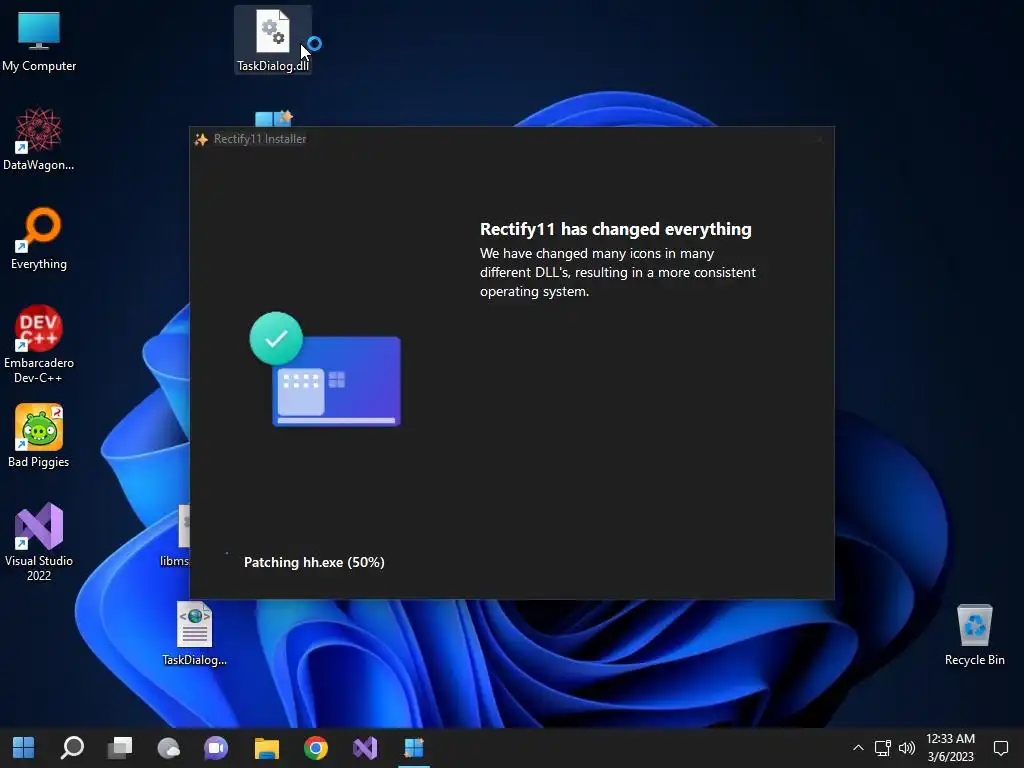Select Visual Studio 2022 desktop shortcut
This screenshot has width=1024, height=768.
(x=39, y=541)
